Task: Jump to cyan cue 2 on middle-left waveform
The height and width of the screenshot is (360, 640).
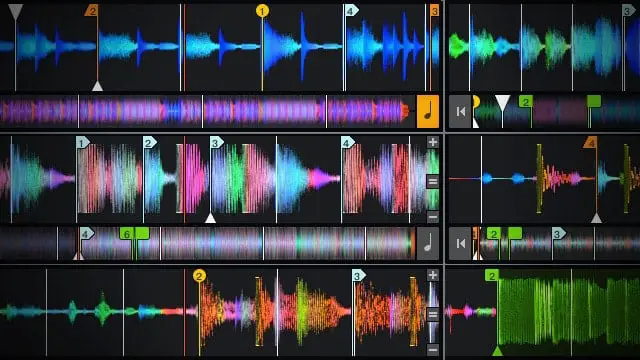Action: pyautogui.click(x=150, y=143)
